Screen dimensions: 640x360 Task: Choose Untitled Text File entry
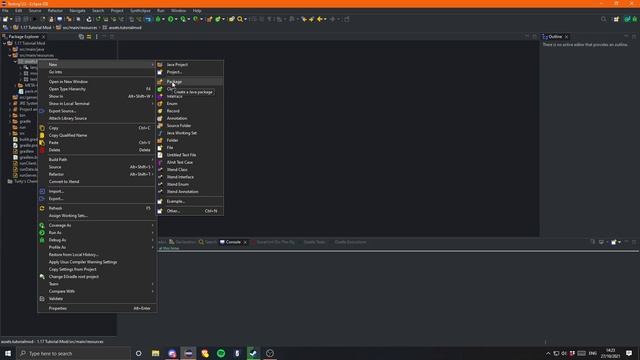point(190,155)
